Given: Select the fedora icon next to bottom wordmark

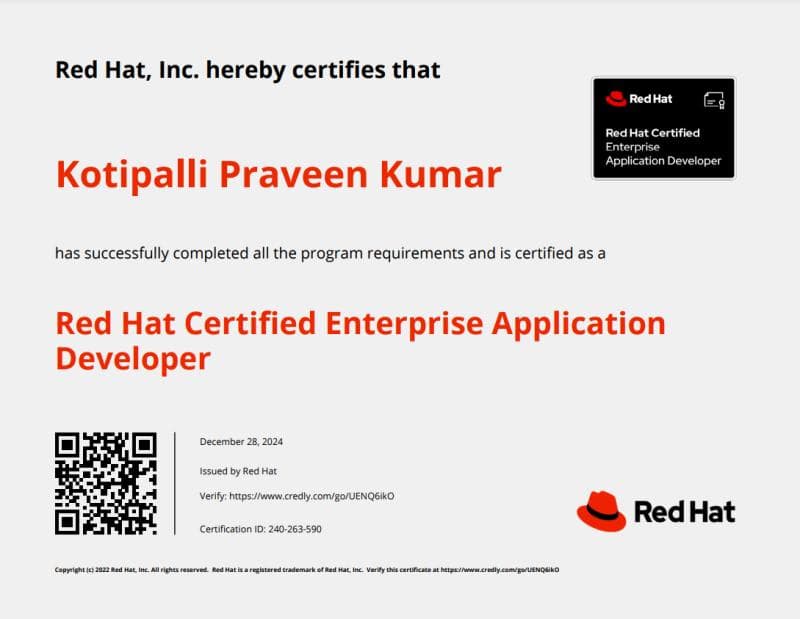Looking at the screenshot, I should tap(604, 512).
